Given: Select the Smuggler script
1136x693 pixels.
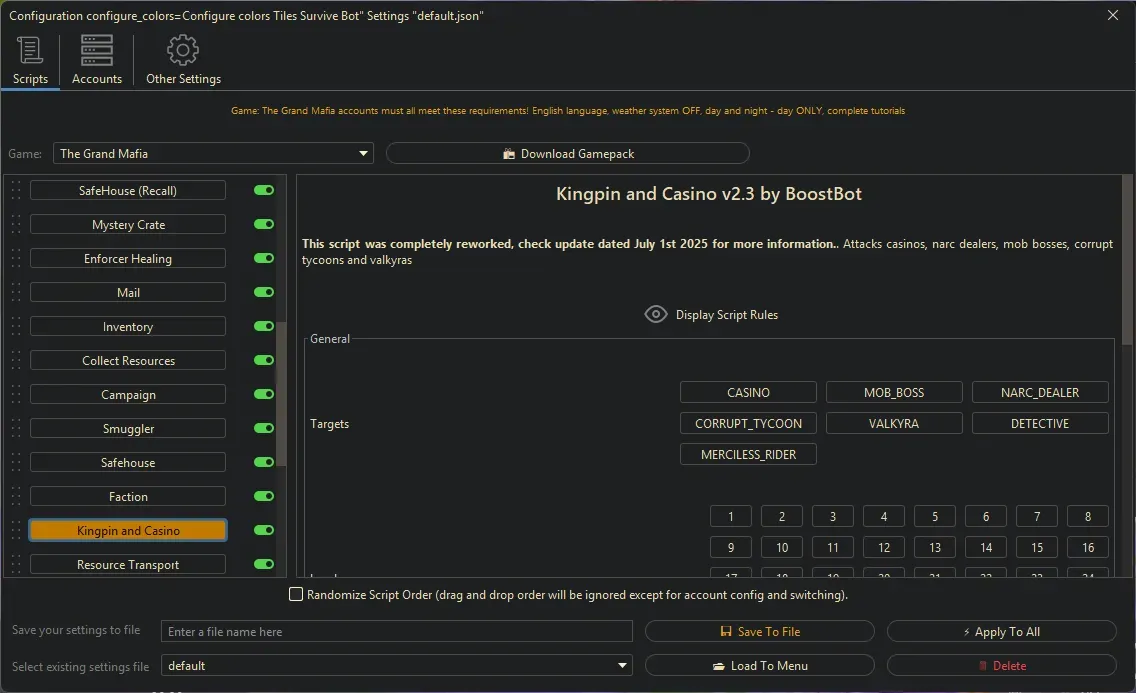Looking at the screenshot, I should click(x=128, y=429).
